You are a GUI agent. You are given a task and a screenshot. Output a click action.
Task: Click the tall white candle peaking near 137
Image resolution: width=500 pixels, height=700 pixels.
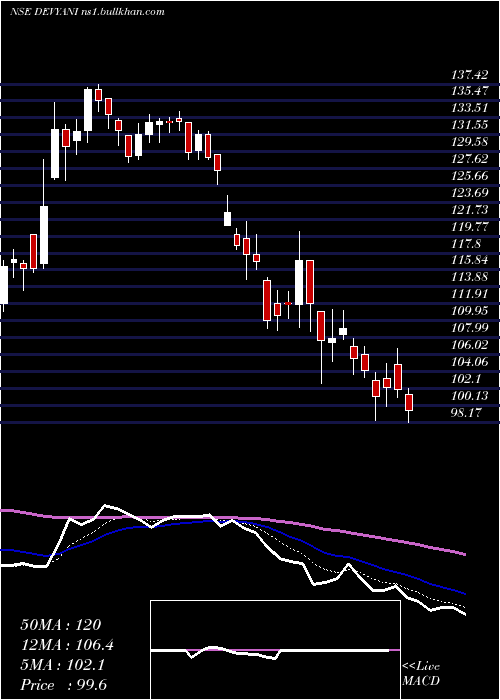click(88, 110)
